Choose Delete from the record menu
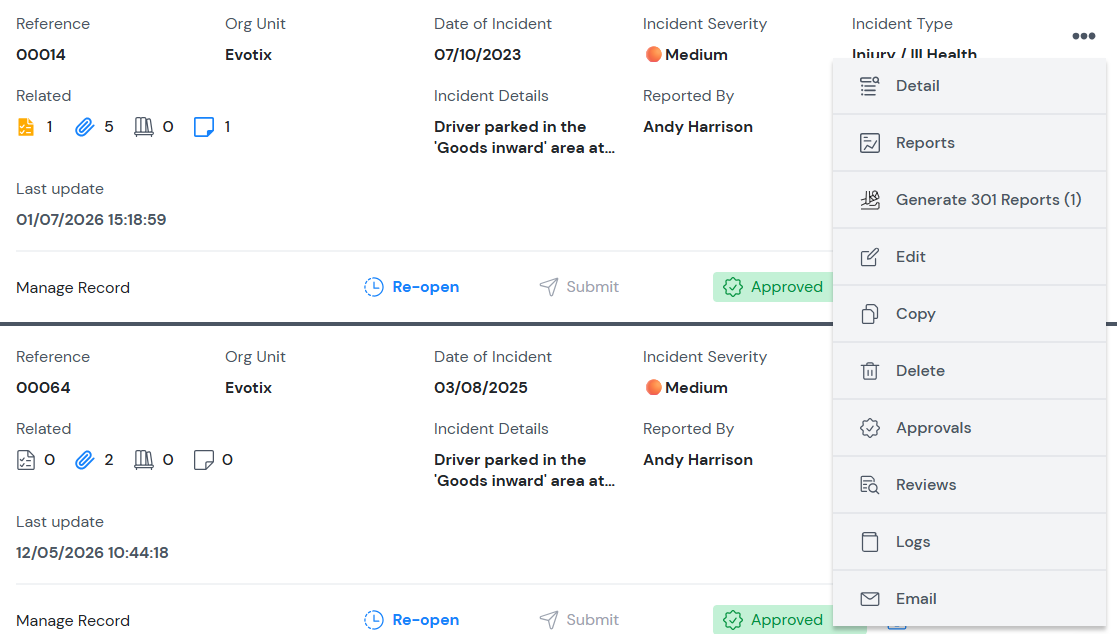This screenshot has height=634, width=1117. click(969, 371)
